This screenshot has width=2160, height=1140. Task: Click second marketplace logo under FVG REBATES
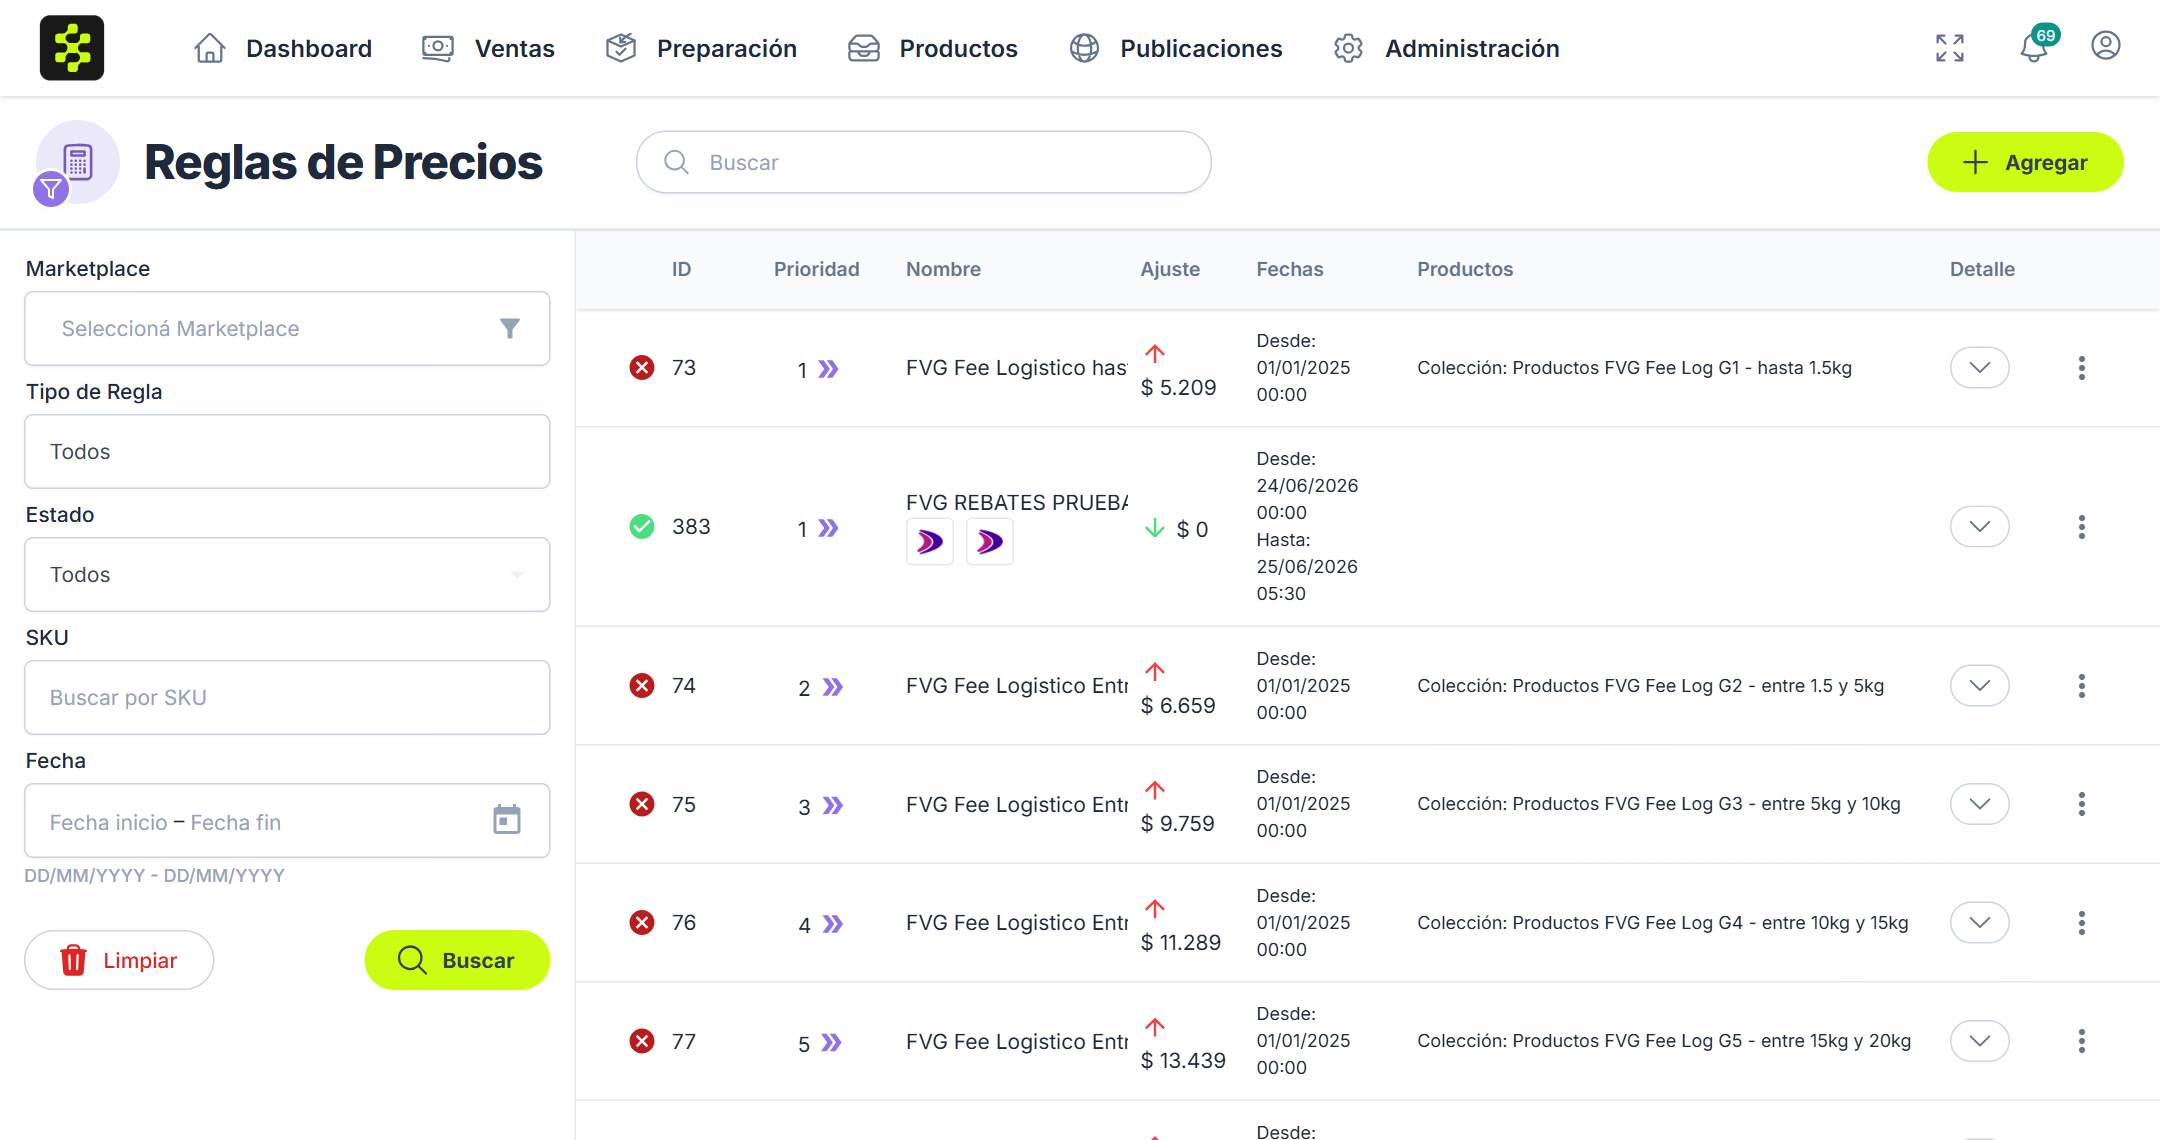click(x=990, y=542)
